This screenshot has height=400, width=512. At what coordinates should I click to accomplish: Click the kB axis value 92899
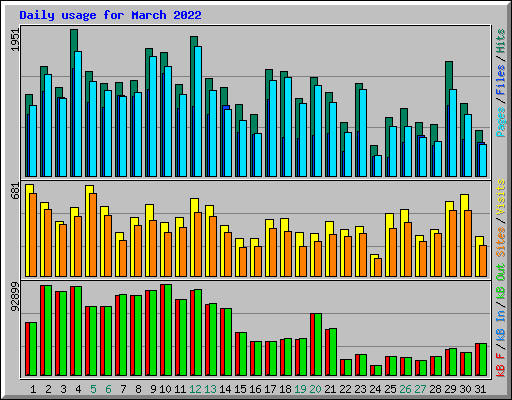(15, 297)
